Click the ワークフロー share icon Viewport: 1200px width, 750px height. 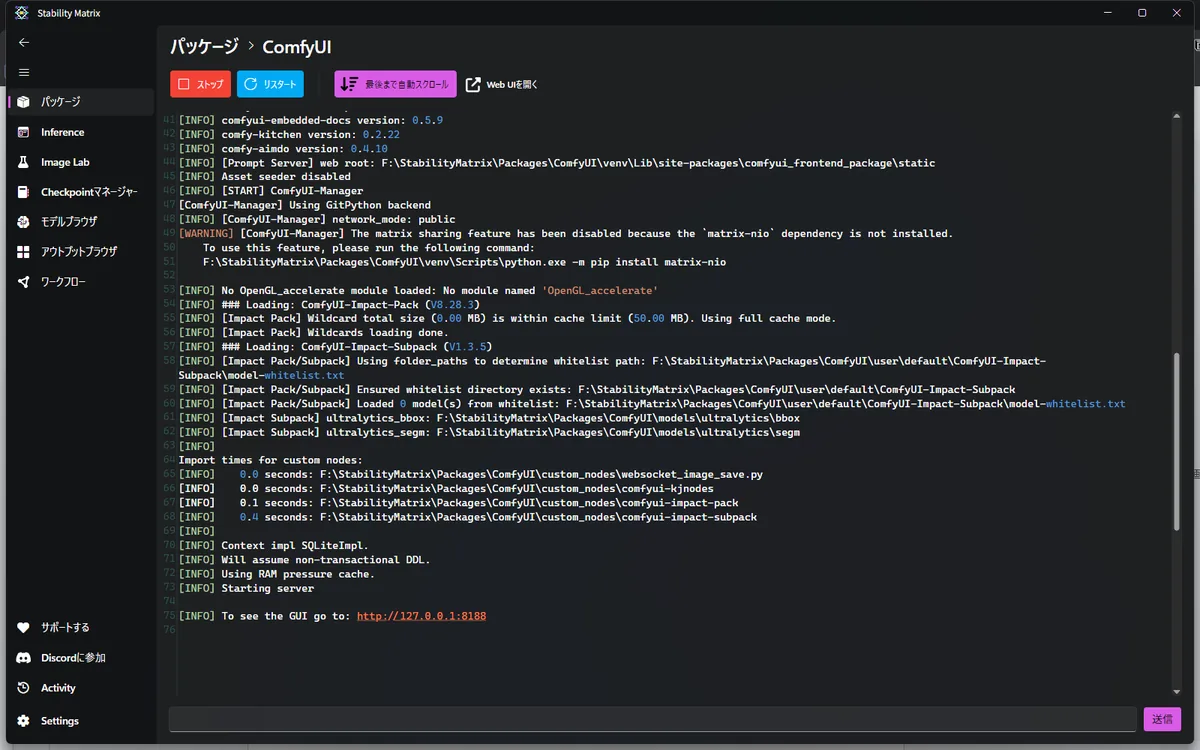(x=24, y=282)
